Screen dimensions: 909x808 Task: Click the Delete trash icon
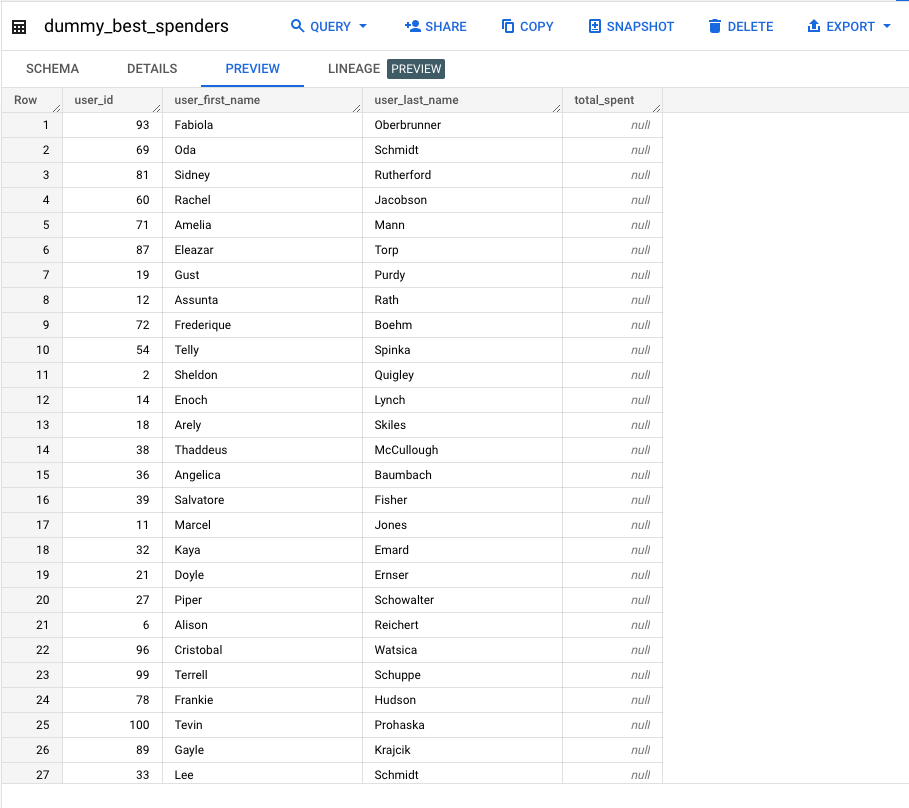pyautogui.click(x=715, y=26)
